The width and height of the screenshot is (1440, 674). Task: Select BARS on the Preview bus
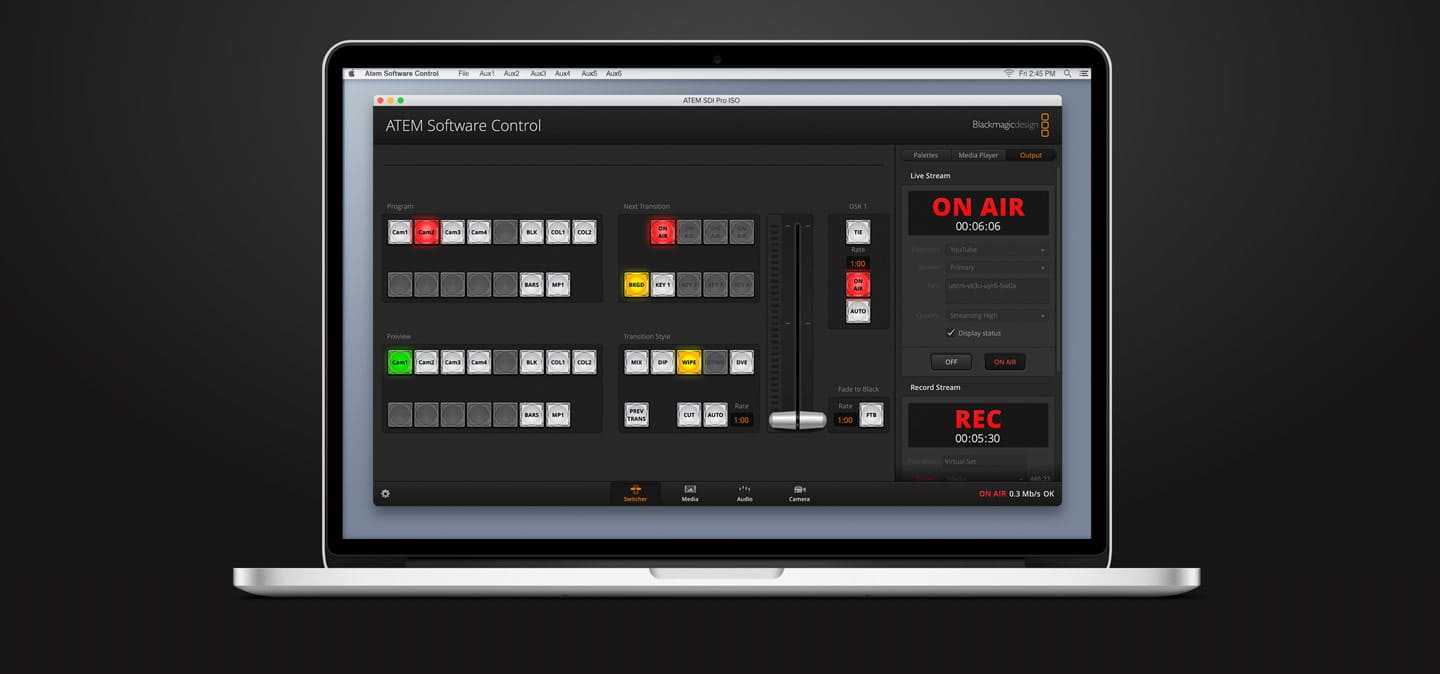coord(532,414)
